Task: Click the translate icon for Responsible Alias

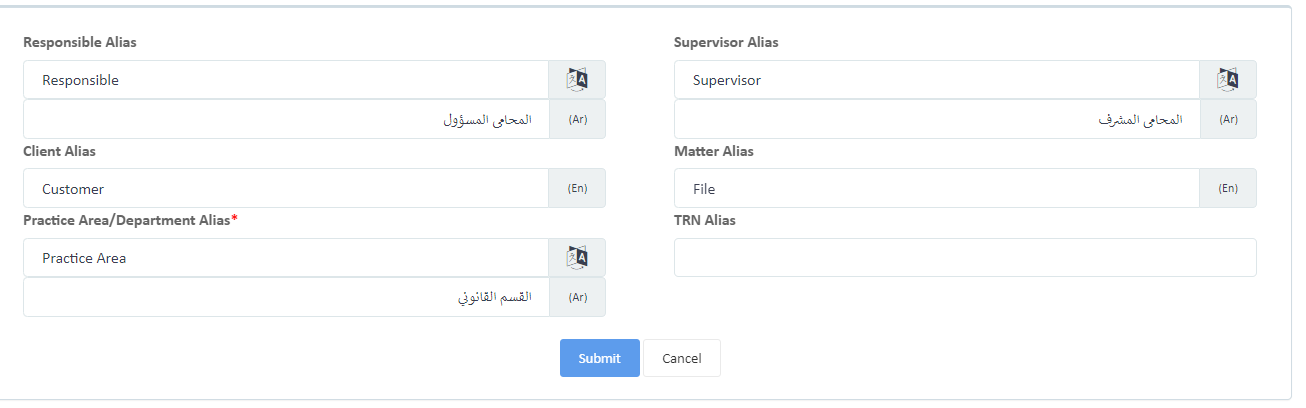Action: point(577,80)
